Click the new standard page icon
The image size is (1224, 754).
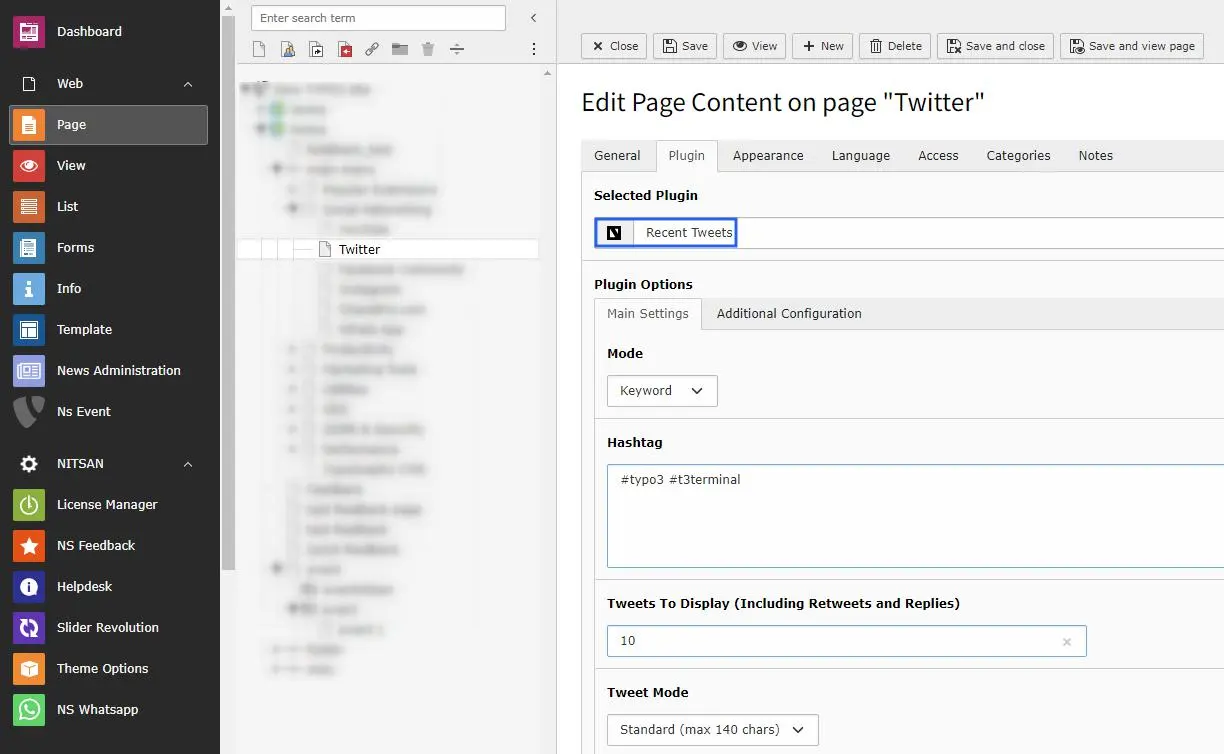click(260, 49)
